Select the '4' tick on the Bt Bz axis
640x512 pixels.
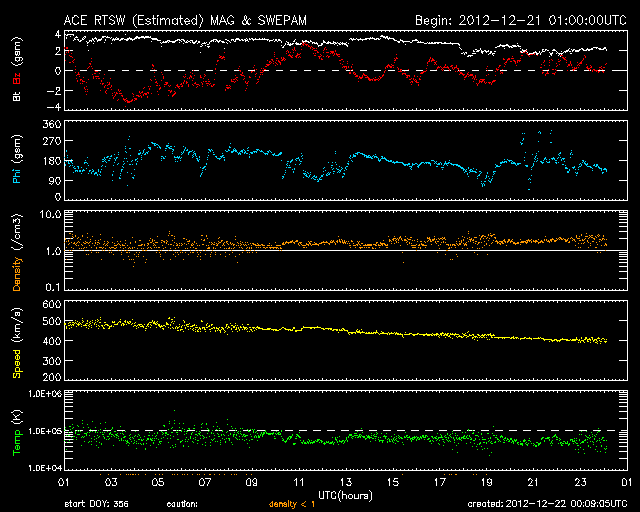click(x=58, y=34)
